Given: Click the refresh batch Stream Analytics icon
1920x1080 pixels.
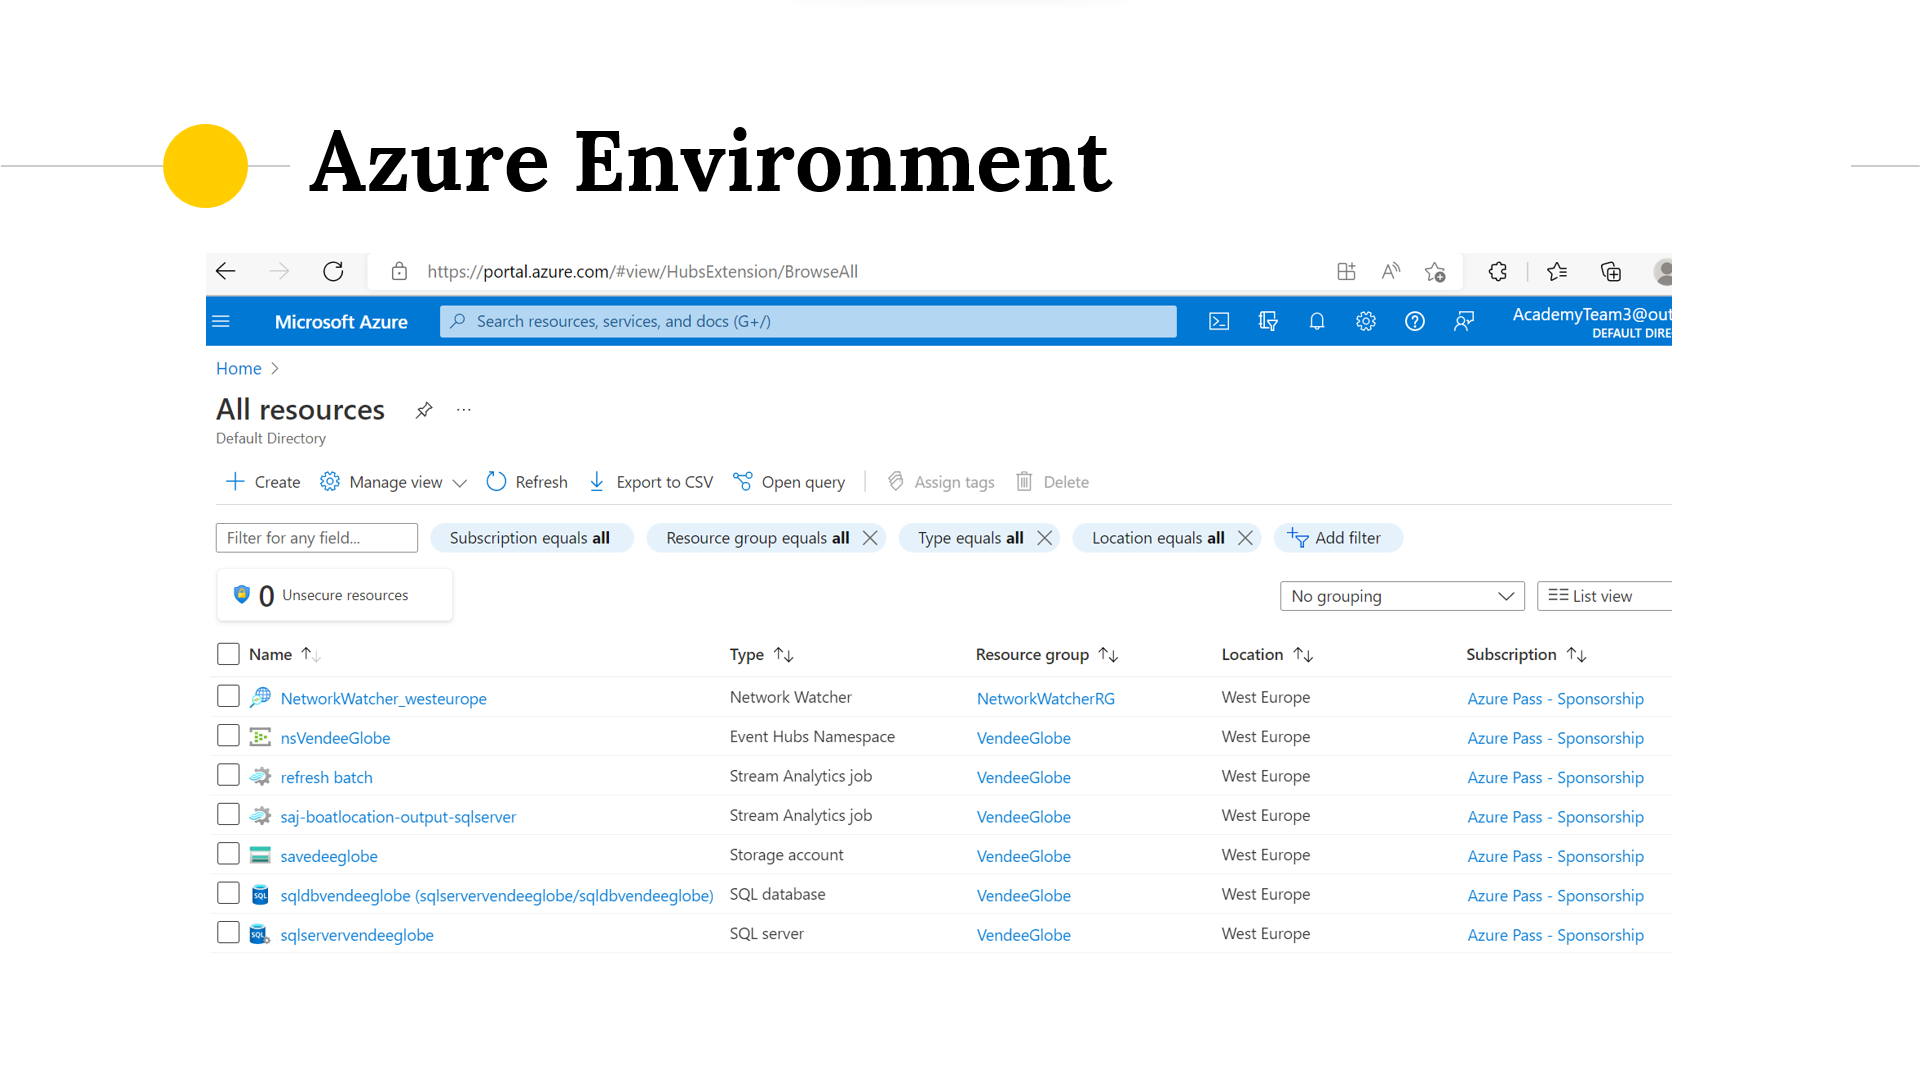Looking at the screenshot, I should [x=260, y=776].
